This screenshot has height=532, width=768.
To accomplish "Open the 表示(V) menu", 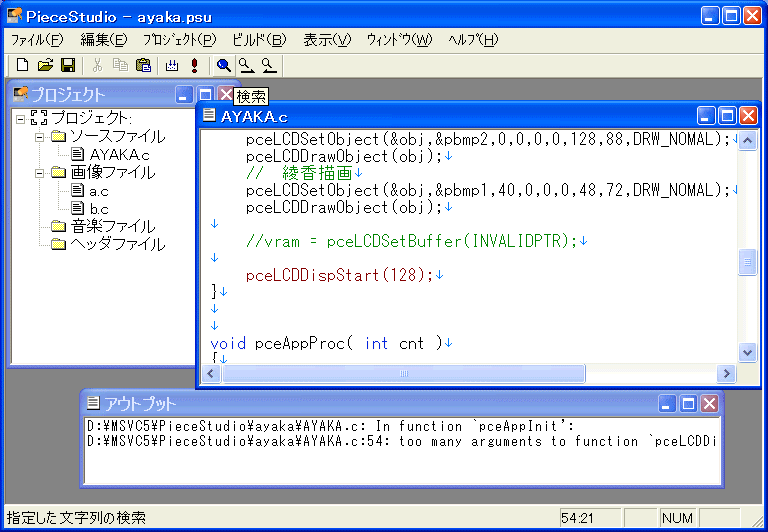I will click(x=327, y=40).
